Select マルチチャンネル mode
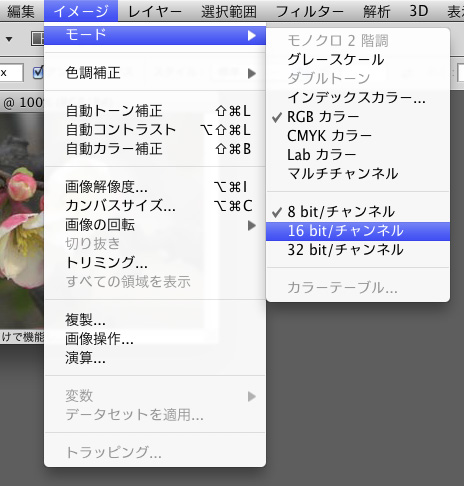 (358, 174)
